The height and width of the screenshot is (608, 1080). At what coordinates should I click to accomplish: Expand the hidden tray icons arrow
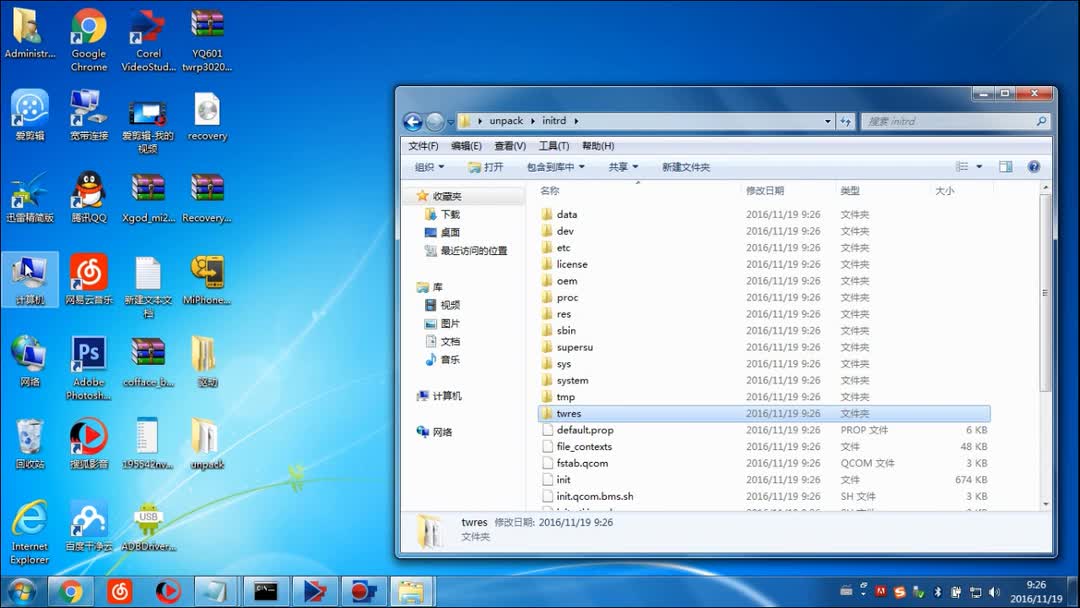pyautogui.click(x=862, y=592)
